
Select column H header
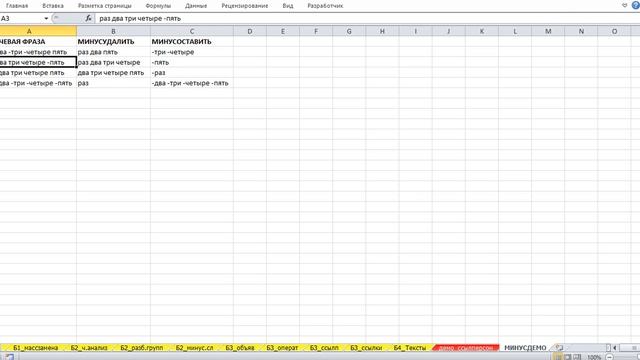(382, 31)
